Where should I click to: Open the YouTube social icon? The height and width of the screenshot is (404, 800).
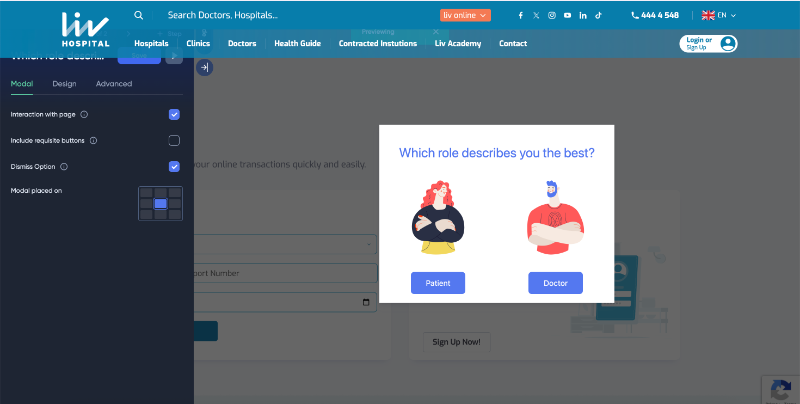tap(567, 15)
